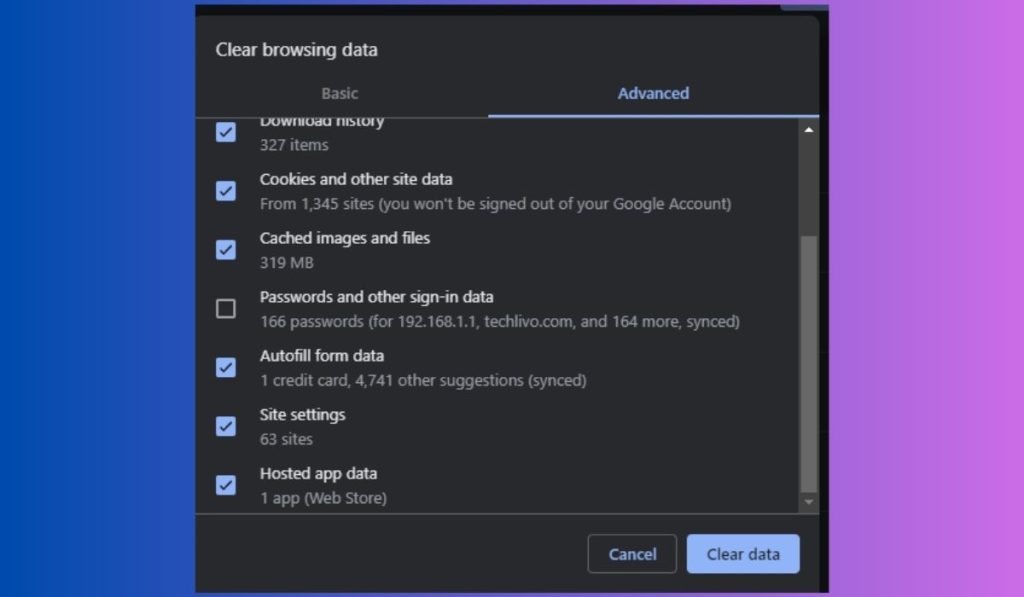Screen dimensions: 1024x597
Task: Toggle the Site settings checkbox
Action: [x=226, y=426]
